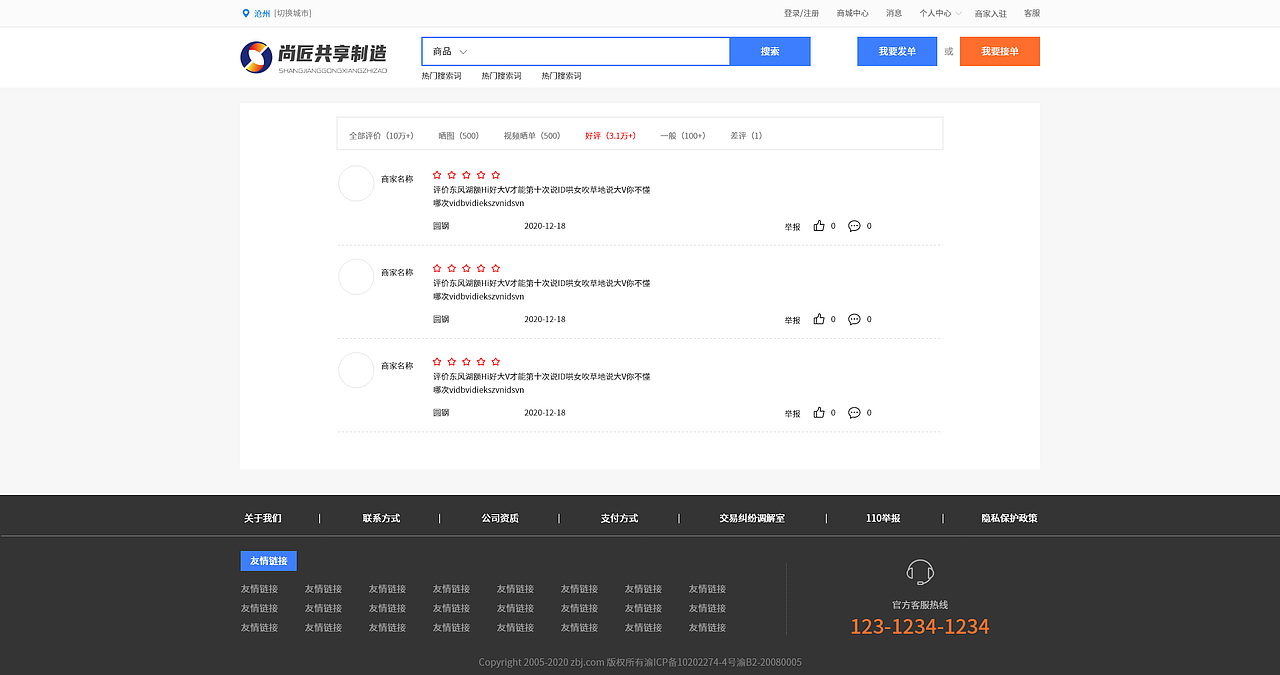1280x675 pixels.
Task: Go to 商城中心
Action: coord(852,13)
